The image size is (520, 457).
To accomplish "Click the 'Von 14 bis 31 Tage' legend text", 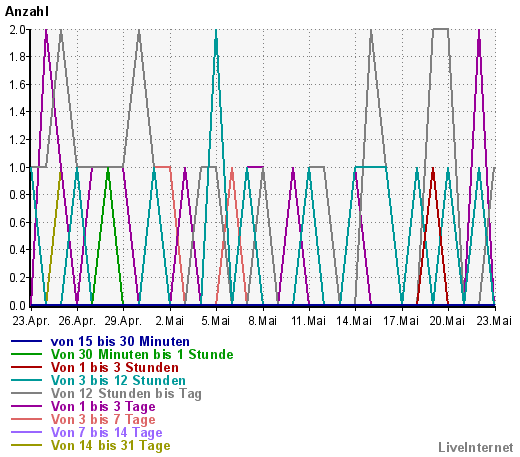I will (x=110, y=446).
